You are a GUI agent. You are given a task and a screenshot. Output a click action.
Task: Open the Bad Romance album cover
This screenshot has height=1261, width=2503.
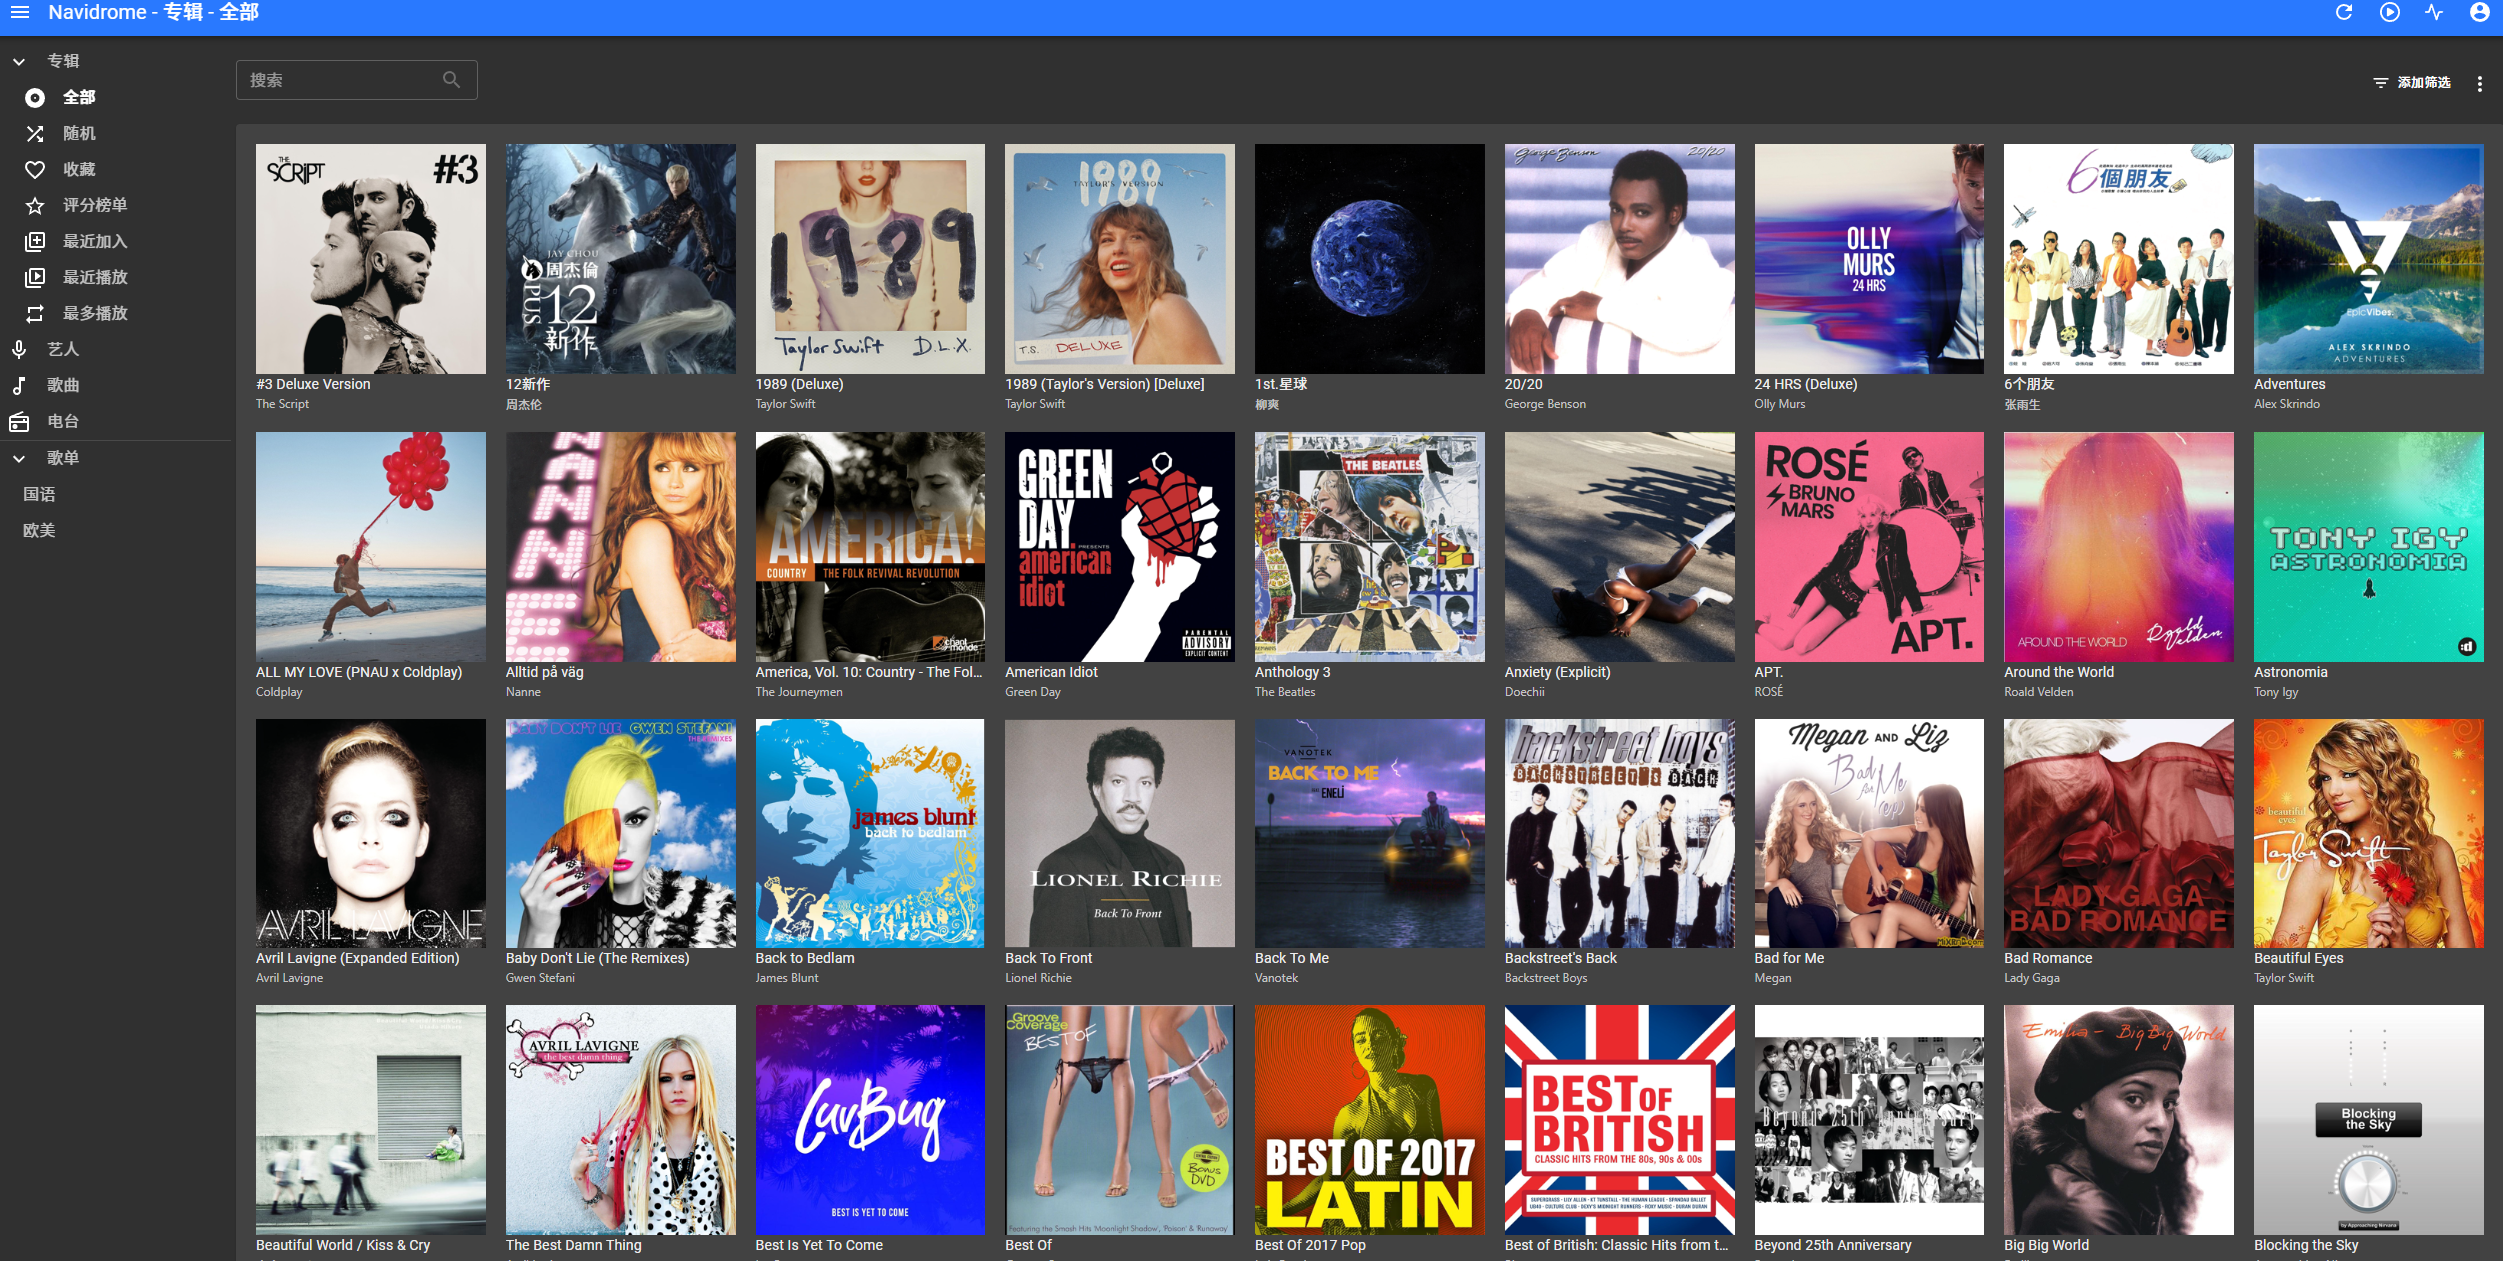[2119, 833]
